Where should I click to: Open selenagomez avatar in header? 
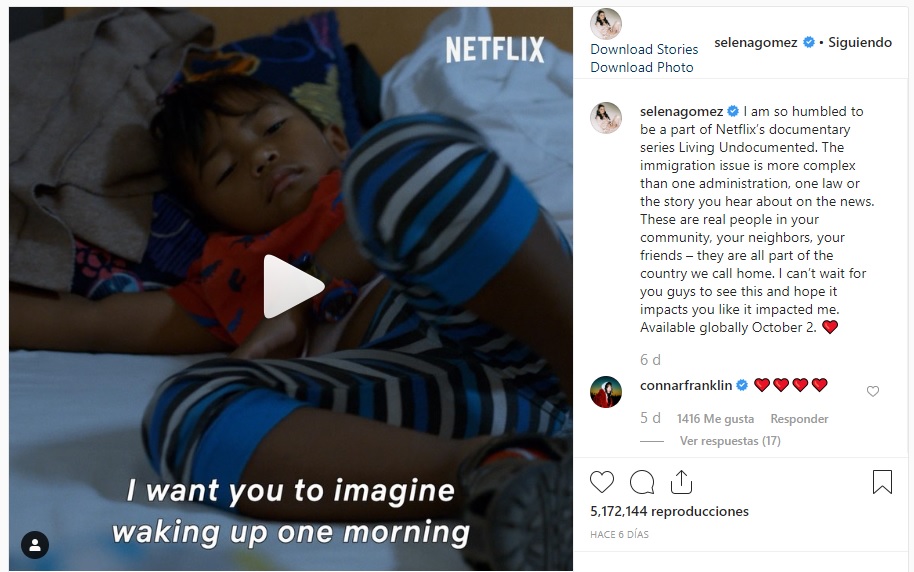606,24
